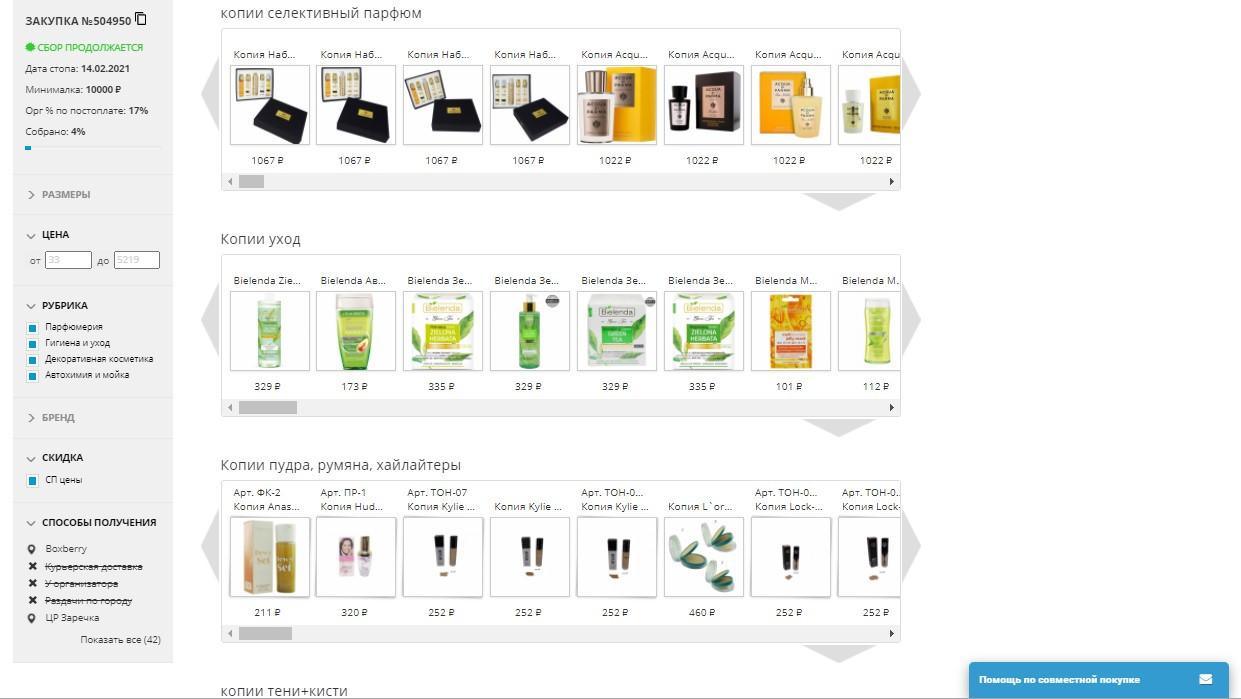The height and width of the screenshot is (699, 1241).
Task: Show next items in Копии уход carousel
Action: point(911,319)
